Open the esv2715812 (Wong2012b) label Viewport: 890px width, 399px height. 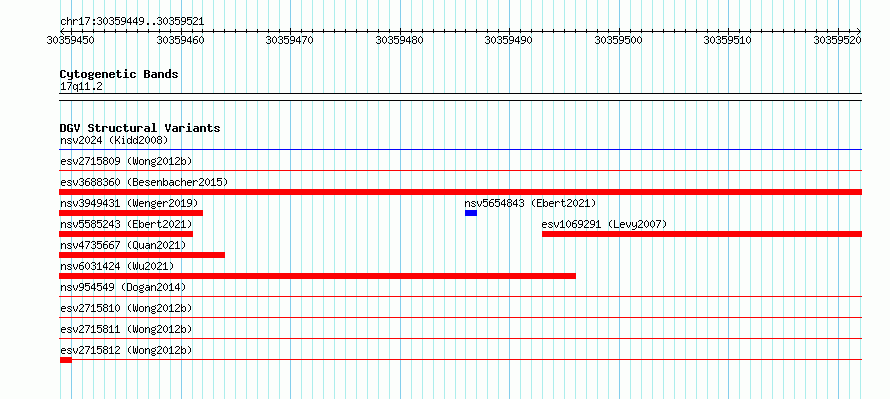126,350
